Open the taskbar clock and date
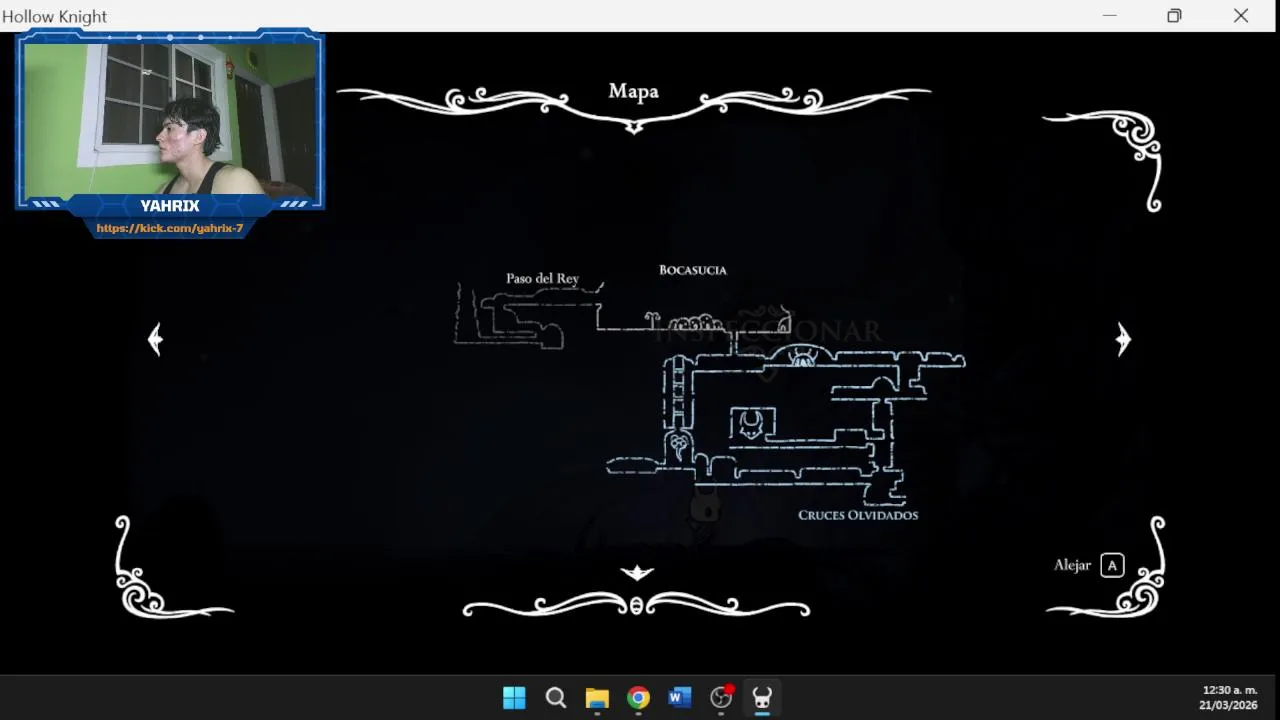Image resolution: width=1280 pixels, height=720 pixels. 1229,698
